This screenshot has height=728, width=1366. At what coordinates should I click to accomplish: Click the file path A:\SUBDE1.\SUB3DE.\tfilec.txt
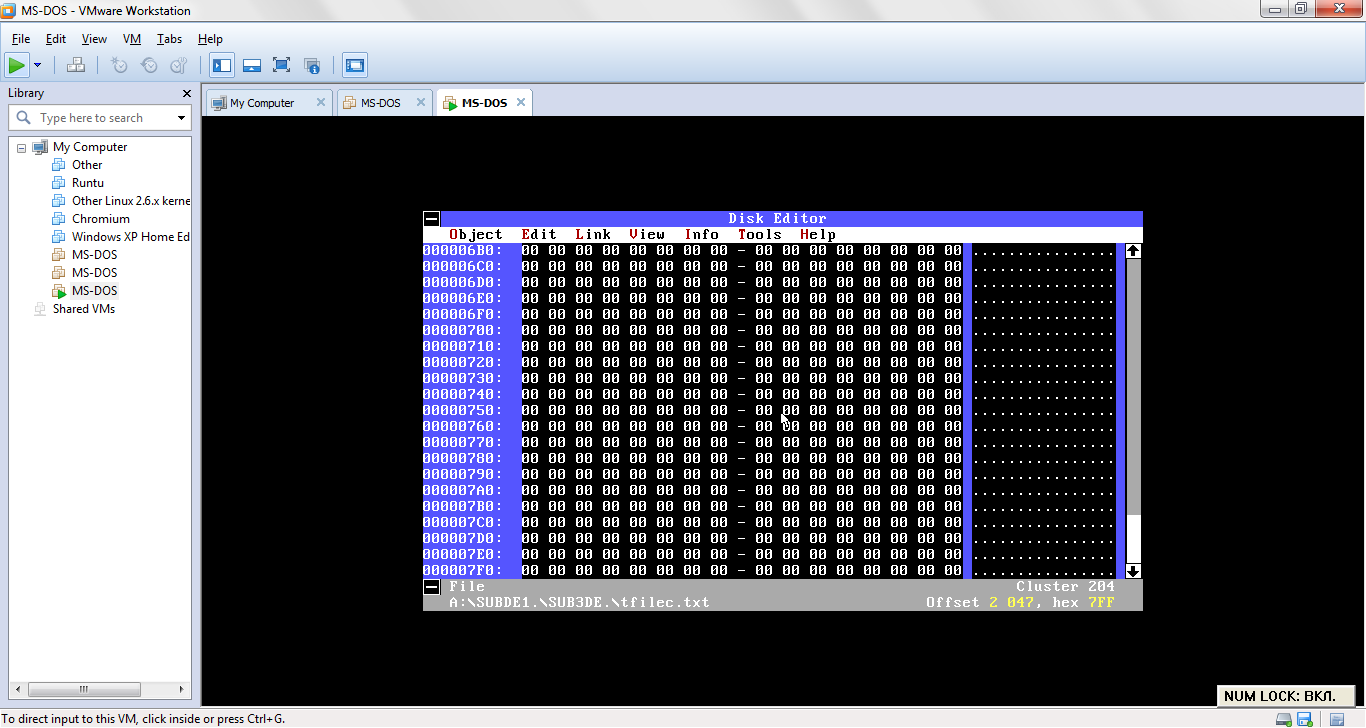pos(579,603)
